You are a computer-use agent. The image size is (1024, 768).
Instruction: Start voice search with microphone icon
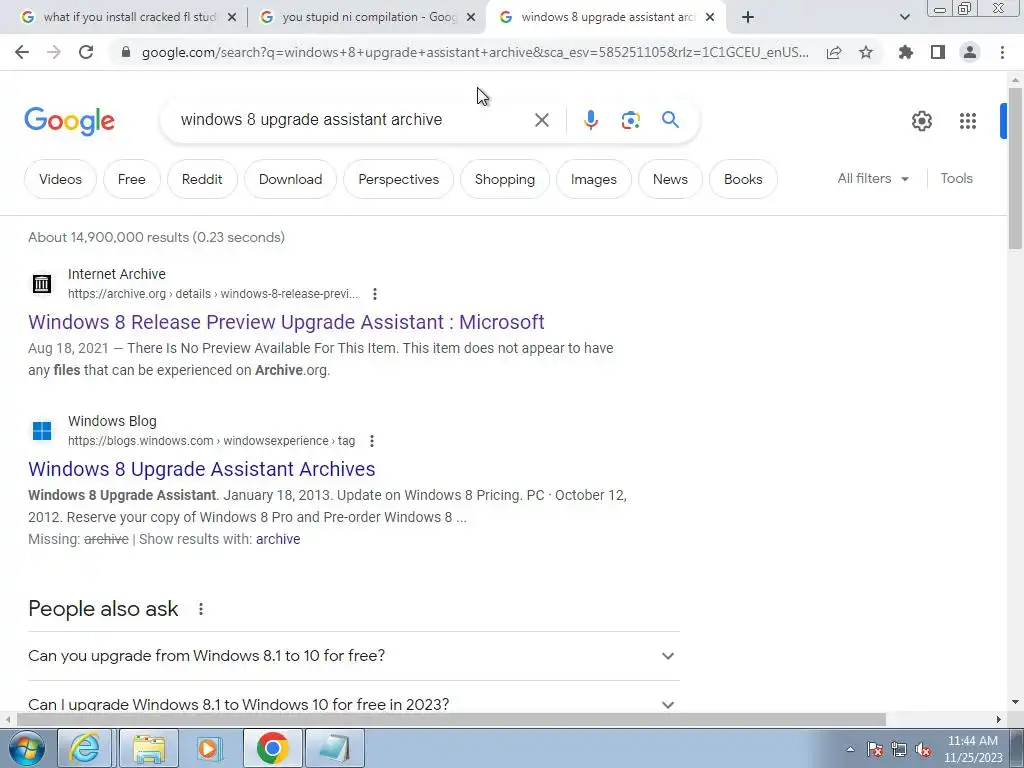pyautogui.click(x=590, y=120)
